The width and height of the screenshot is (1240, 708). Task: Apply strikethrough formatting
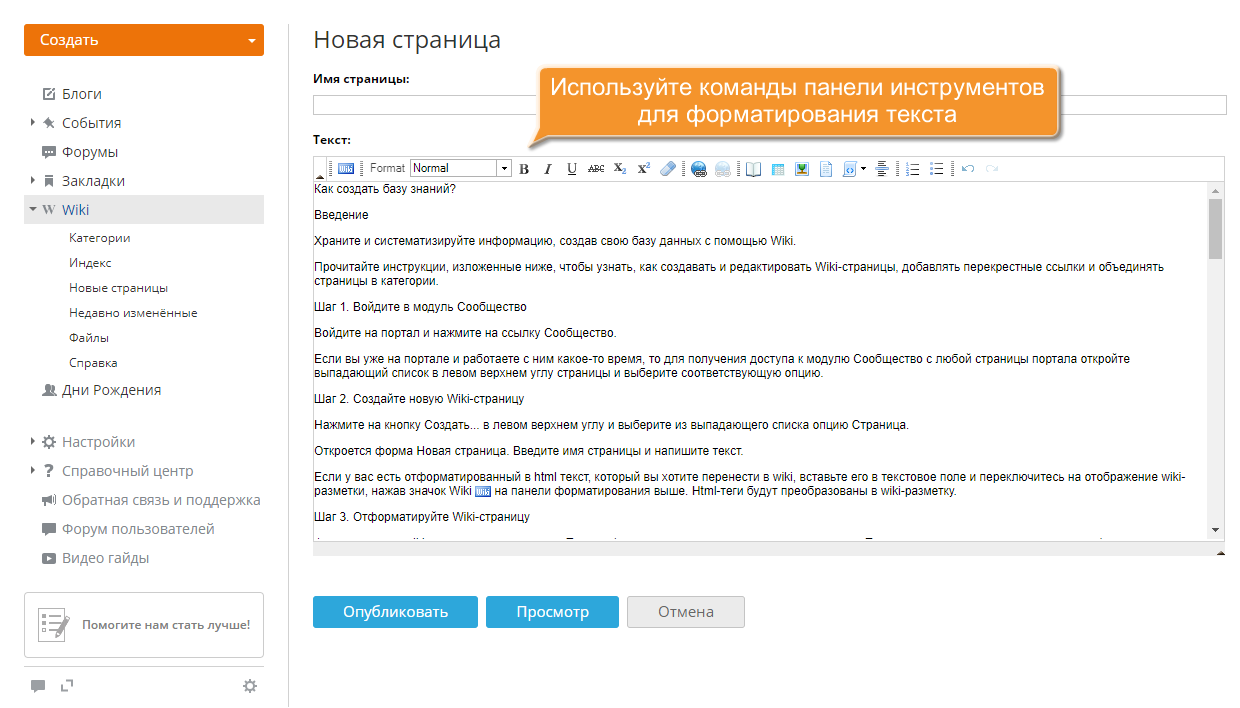point(596,169)
